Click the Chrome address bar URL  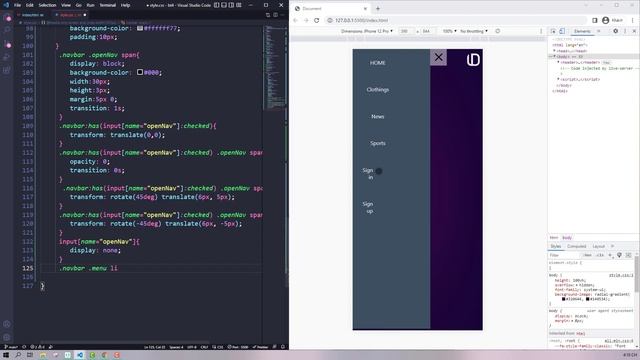click(x=361, y=20)
